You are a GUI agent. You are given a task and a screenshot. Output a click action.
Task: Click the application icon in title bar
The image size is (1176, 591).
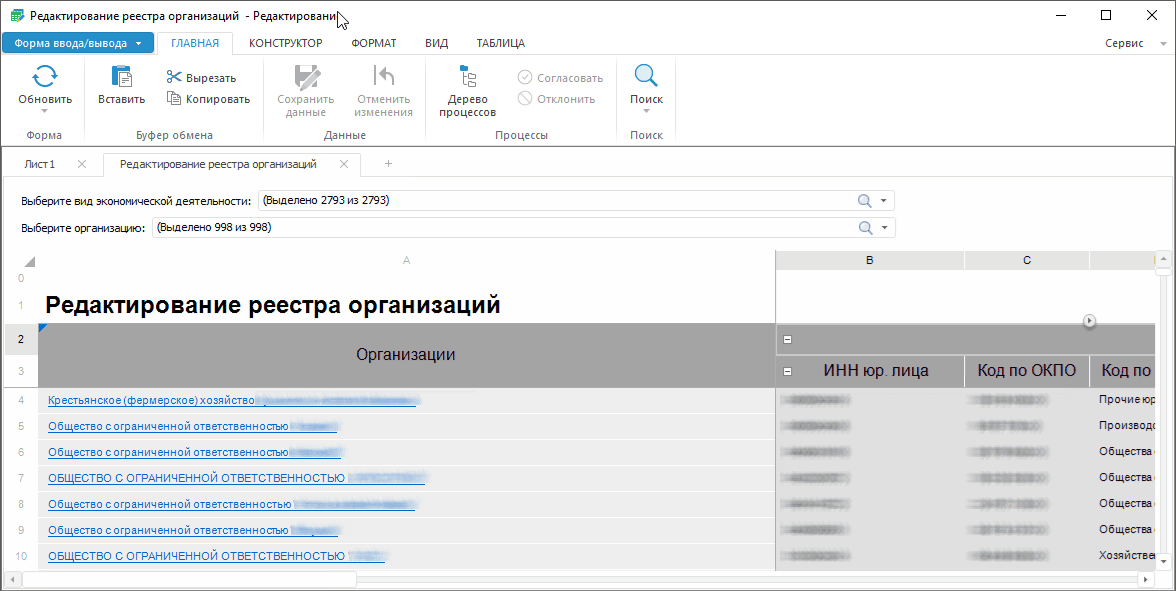coord(16,15)
